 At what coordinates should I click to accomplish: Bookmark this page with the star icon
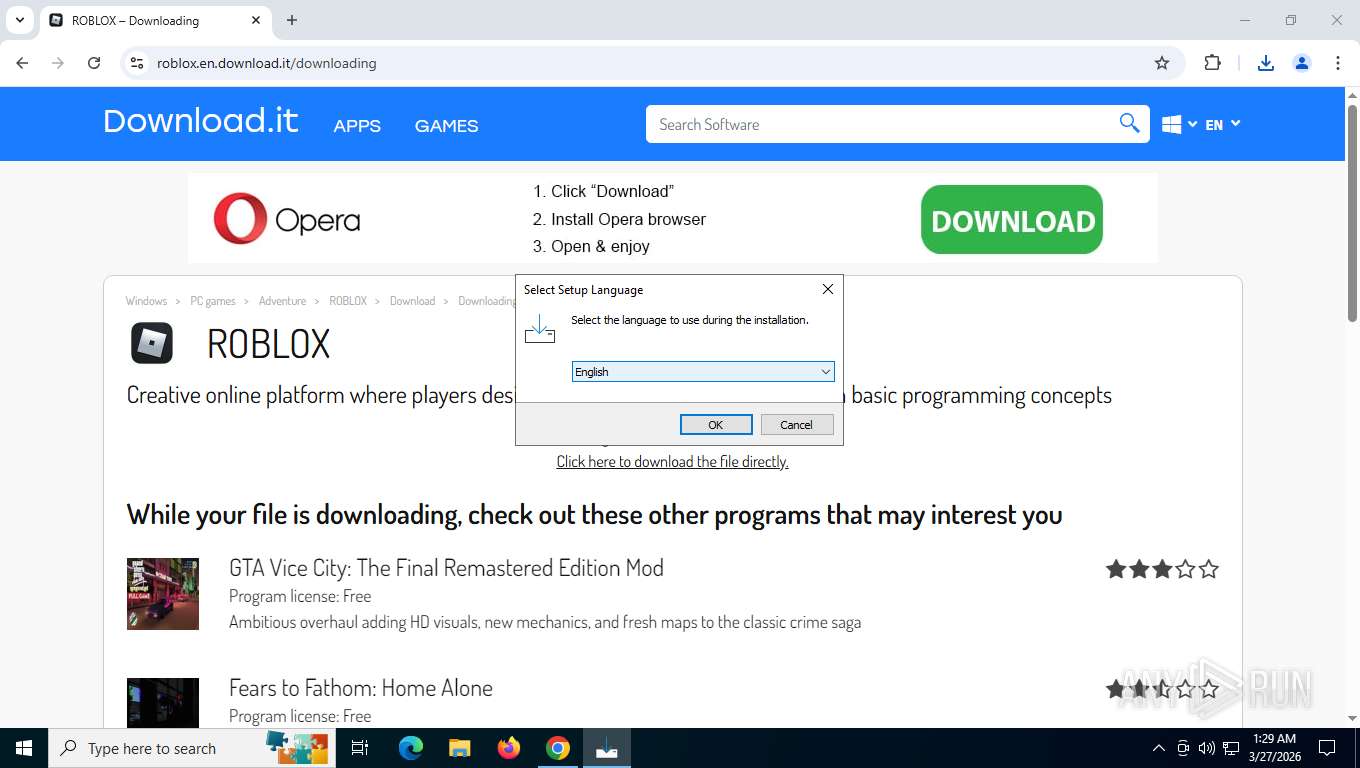(1162, 63)
